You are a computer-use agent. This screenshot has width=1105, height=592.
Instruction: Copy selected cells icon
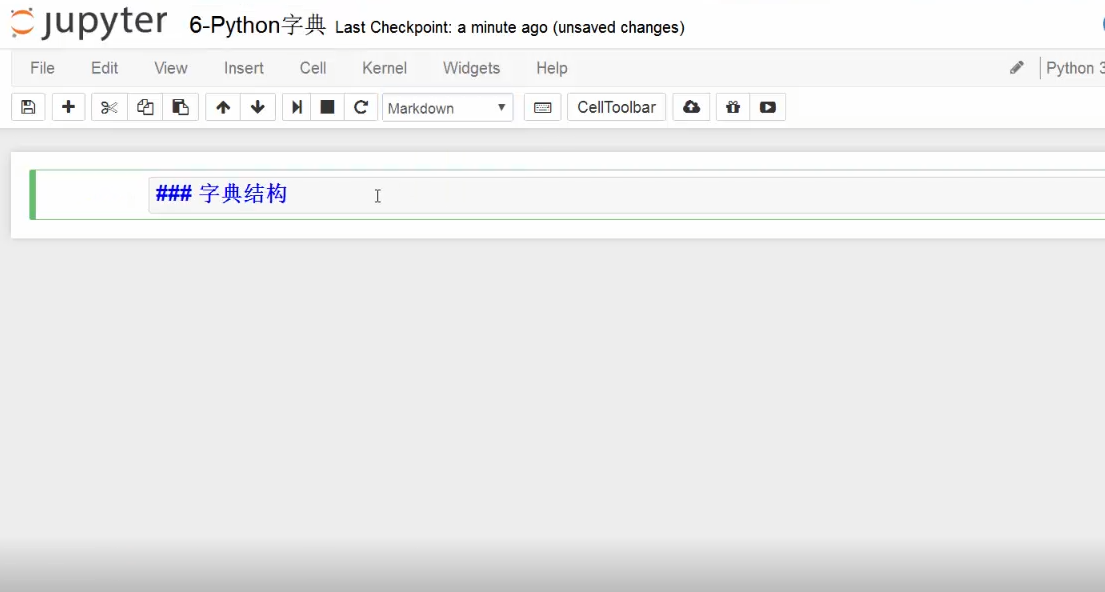point(145,108)
